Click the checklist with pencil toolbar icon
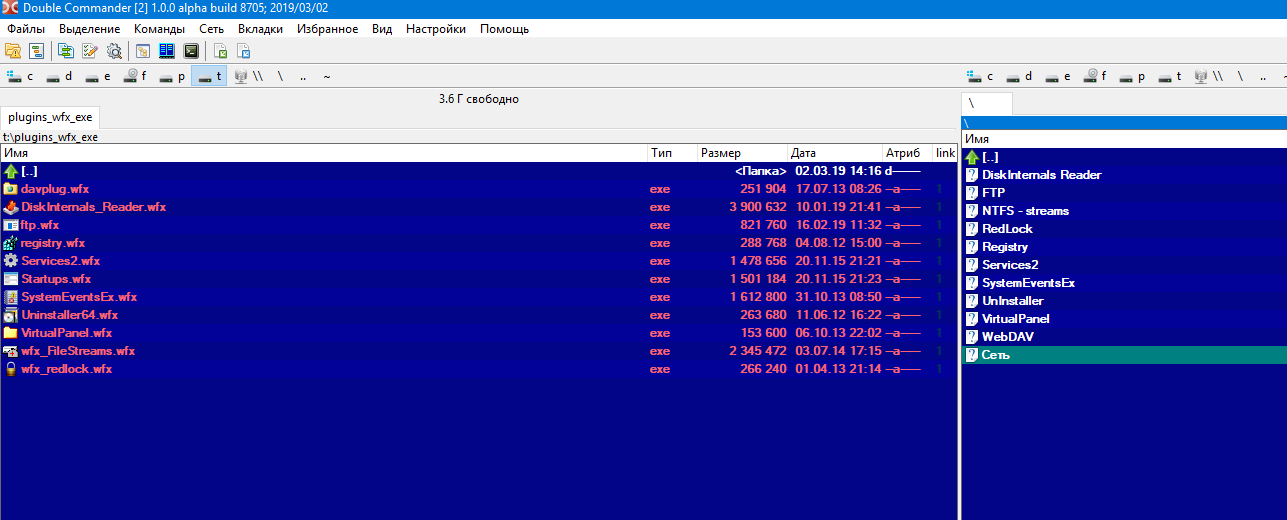1287x520 pixels. pyautogui.click(x=90, y=51)
